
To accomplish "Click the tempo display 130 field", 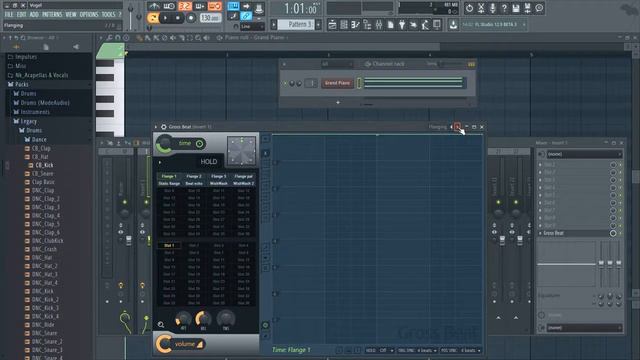I will [x=211, y=18].
